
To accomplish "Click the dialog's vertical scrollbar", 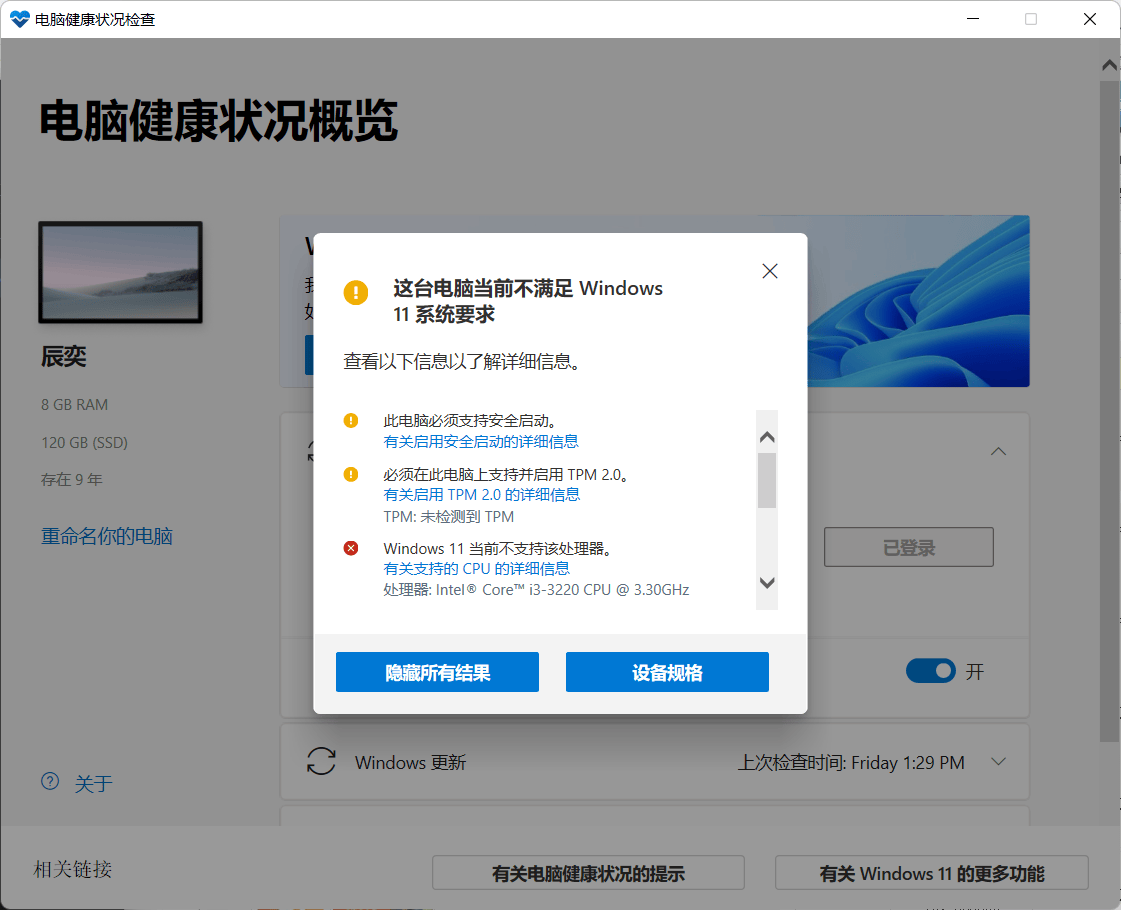I will (766, 480).
